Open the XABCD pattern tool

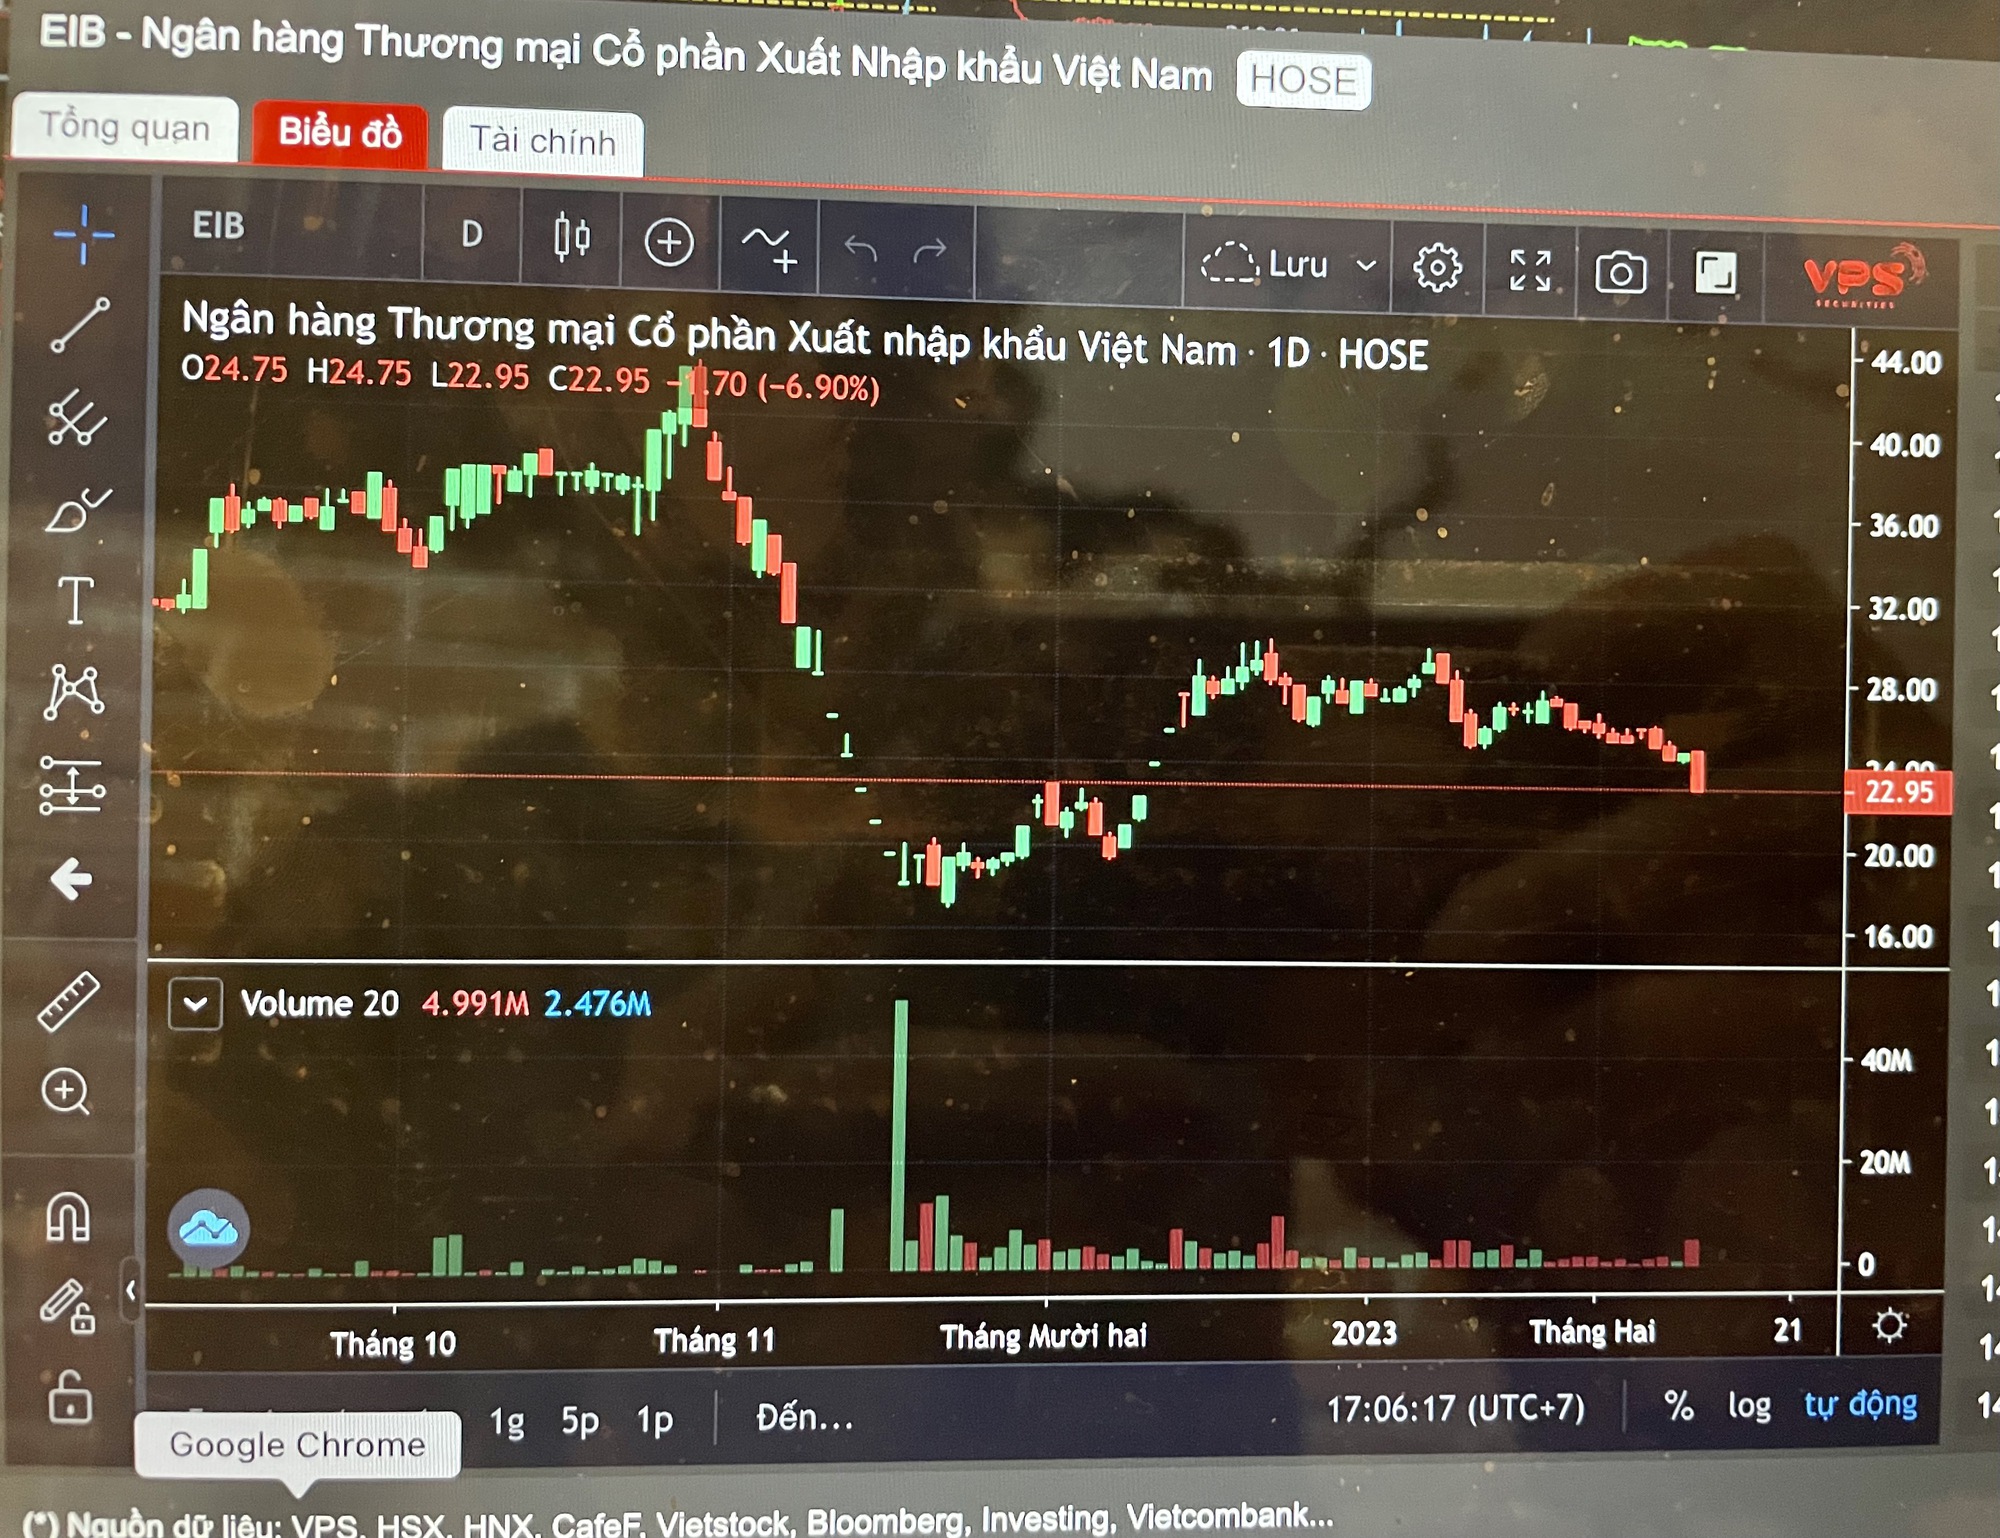73,692
